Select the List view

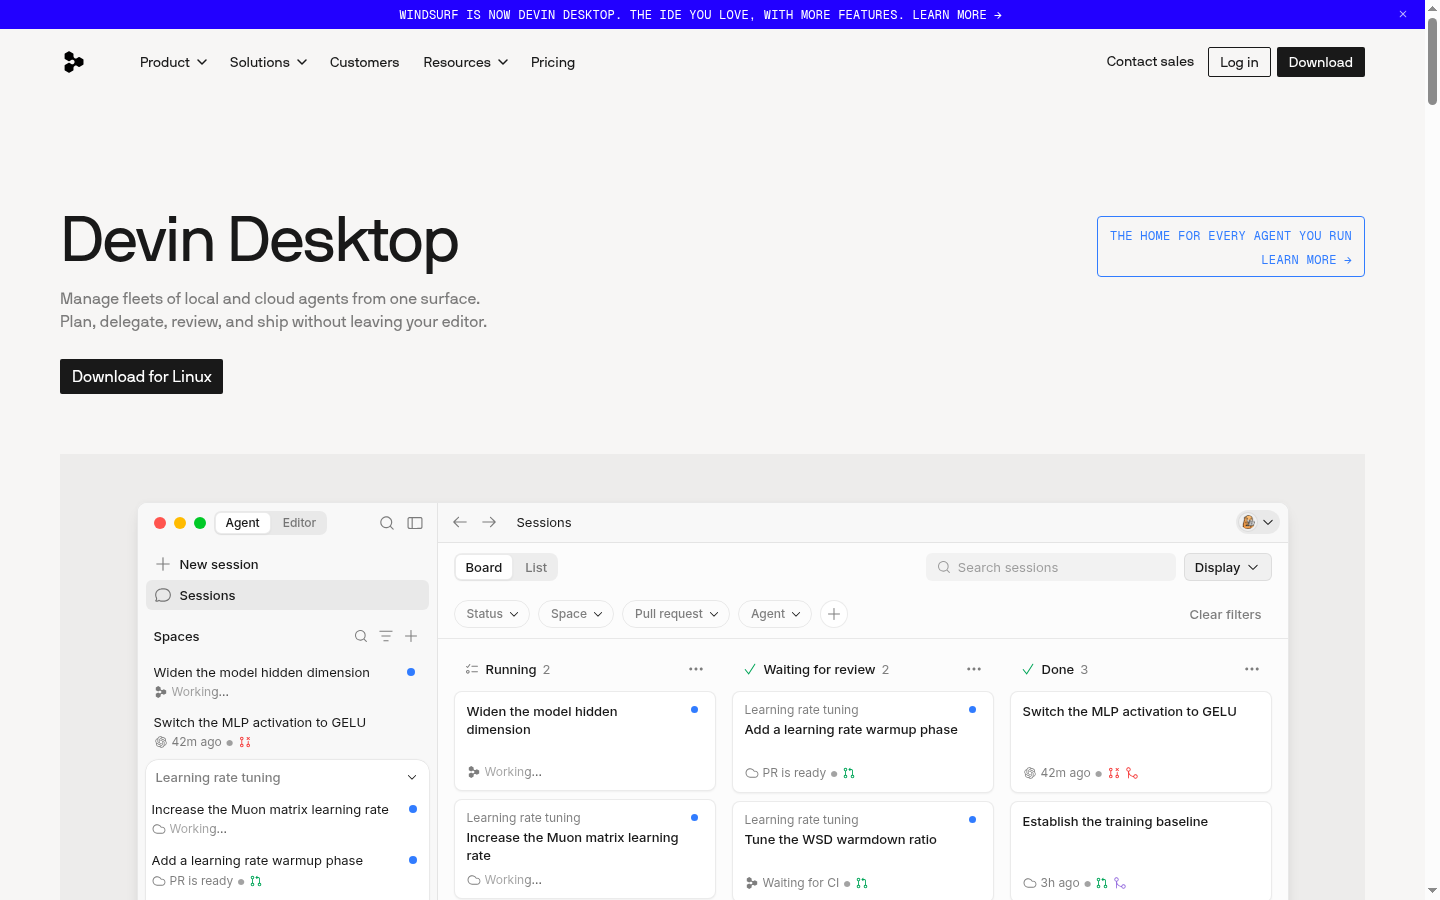pyautogui.click(x=536, y=567)
